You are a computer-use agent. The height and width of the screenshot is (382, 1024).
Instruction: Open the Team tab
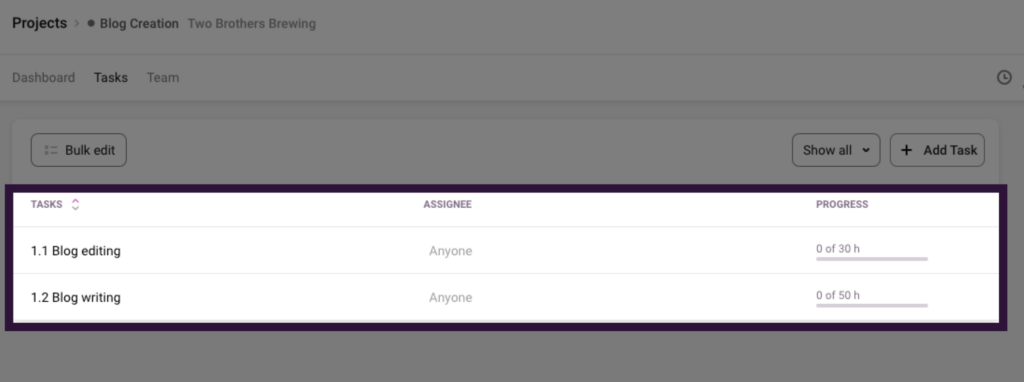pyautogui.click(x=163, y=78)
